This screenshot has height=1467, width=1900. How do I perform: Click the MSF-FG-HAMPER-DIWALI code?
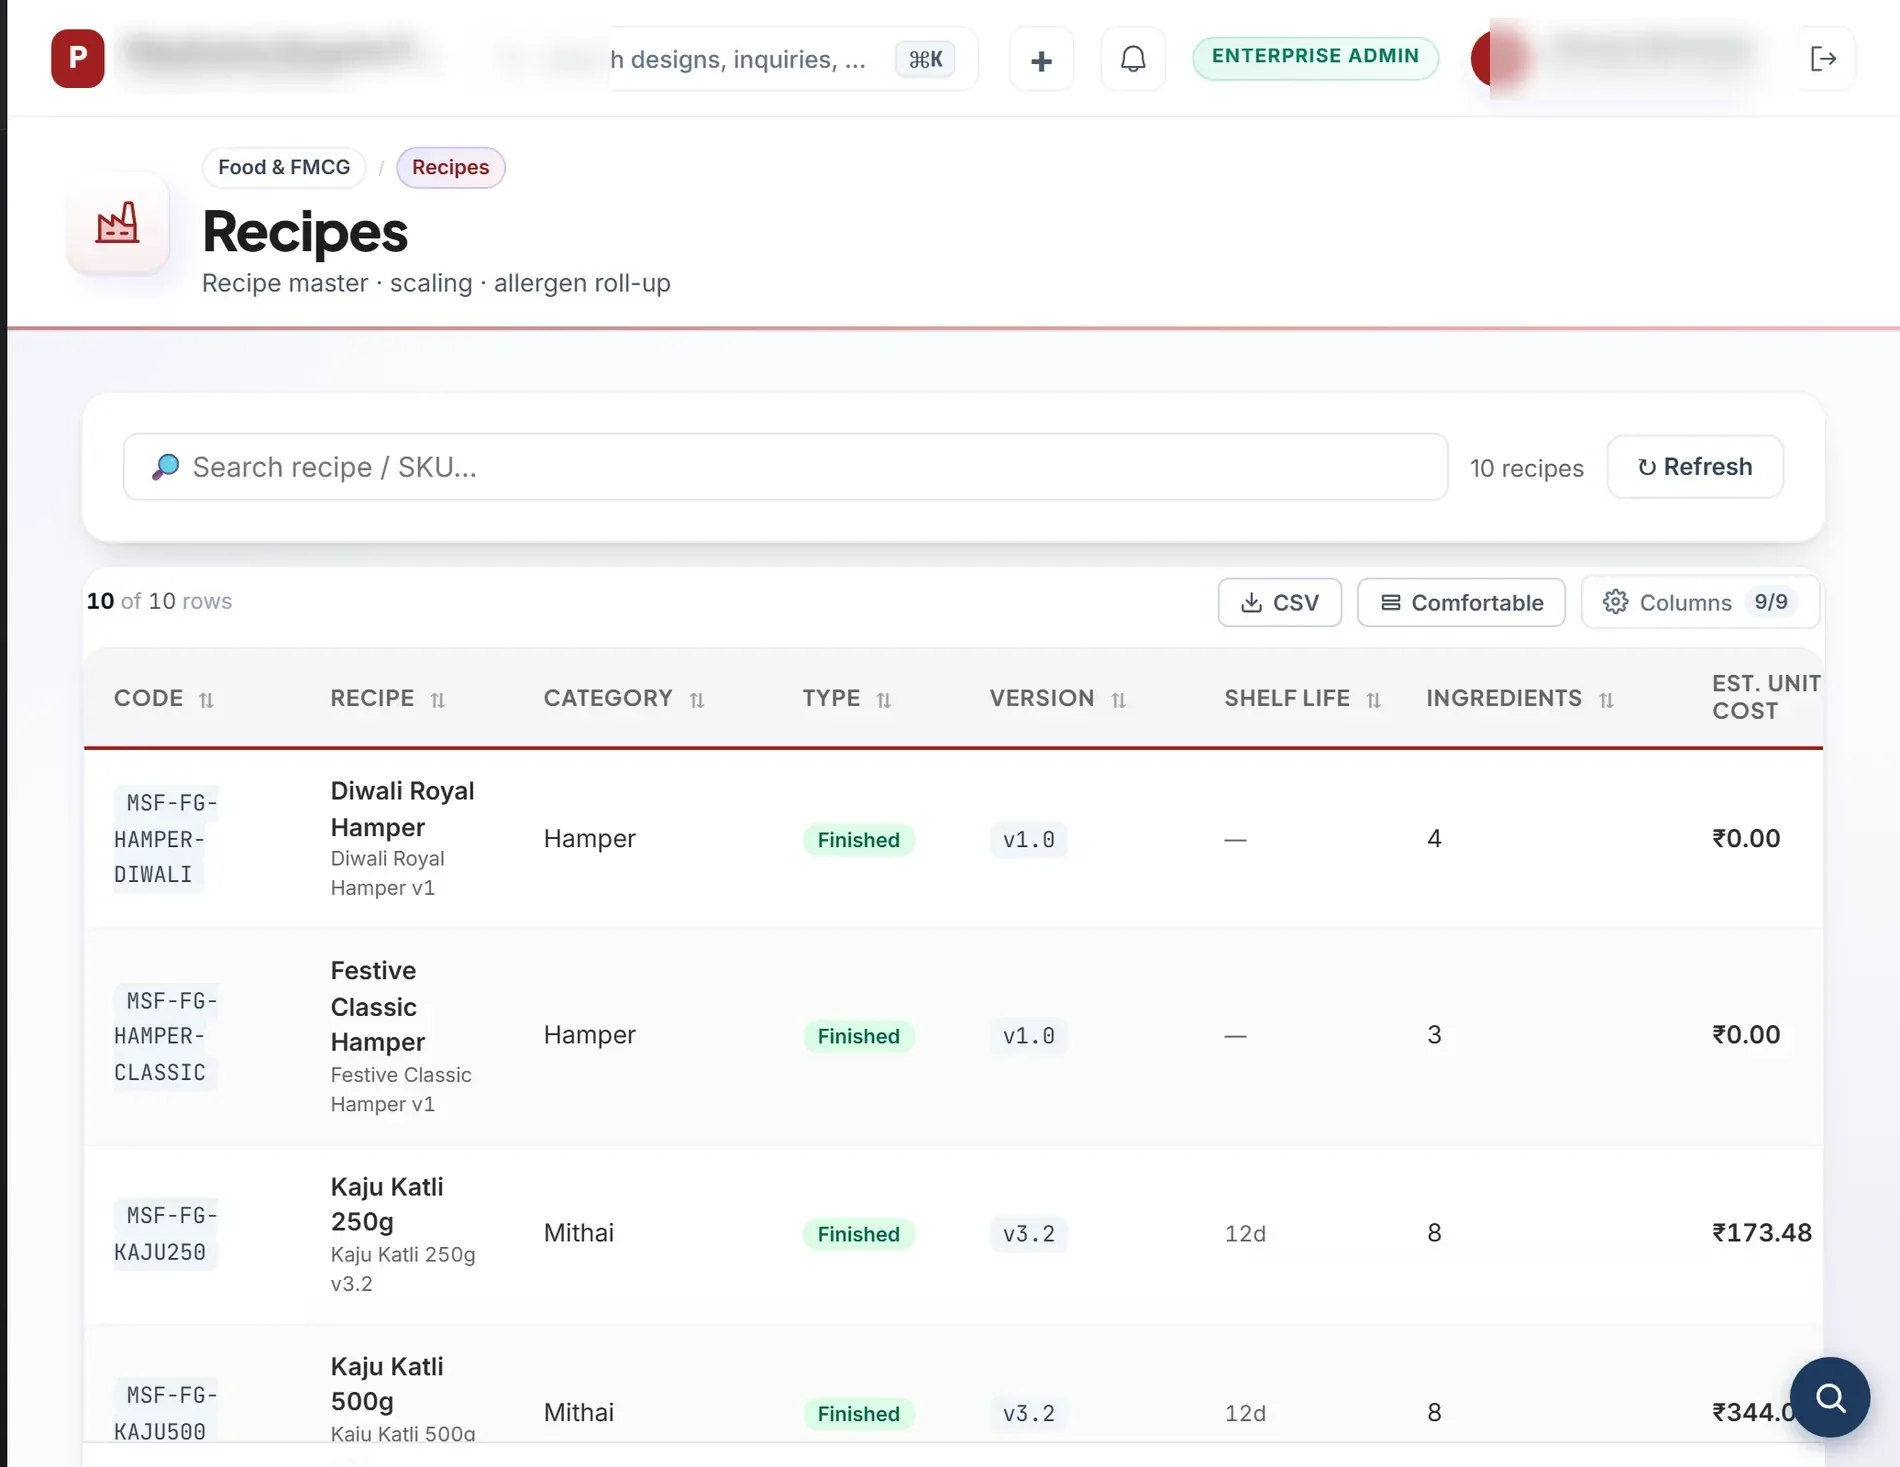pos(165,838)
